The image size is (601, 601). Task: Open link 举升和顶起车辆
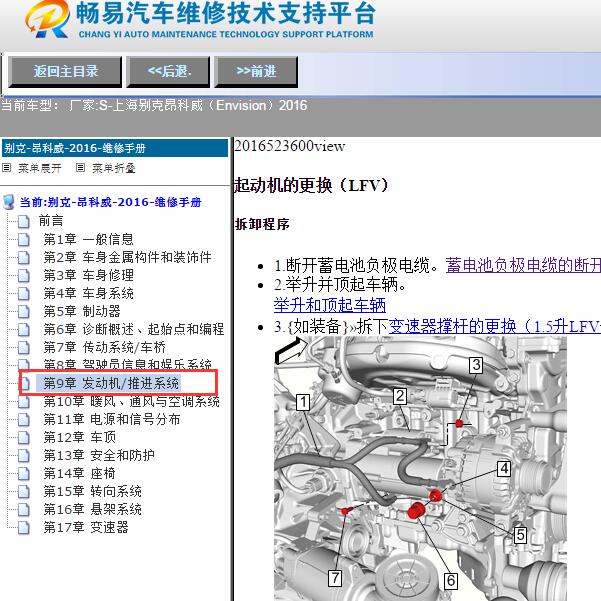click(x=330, y=305)
